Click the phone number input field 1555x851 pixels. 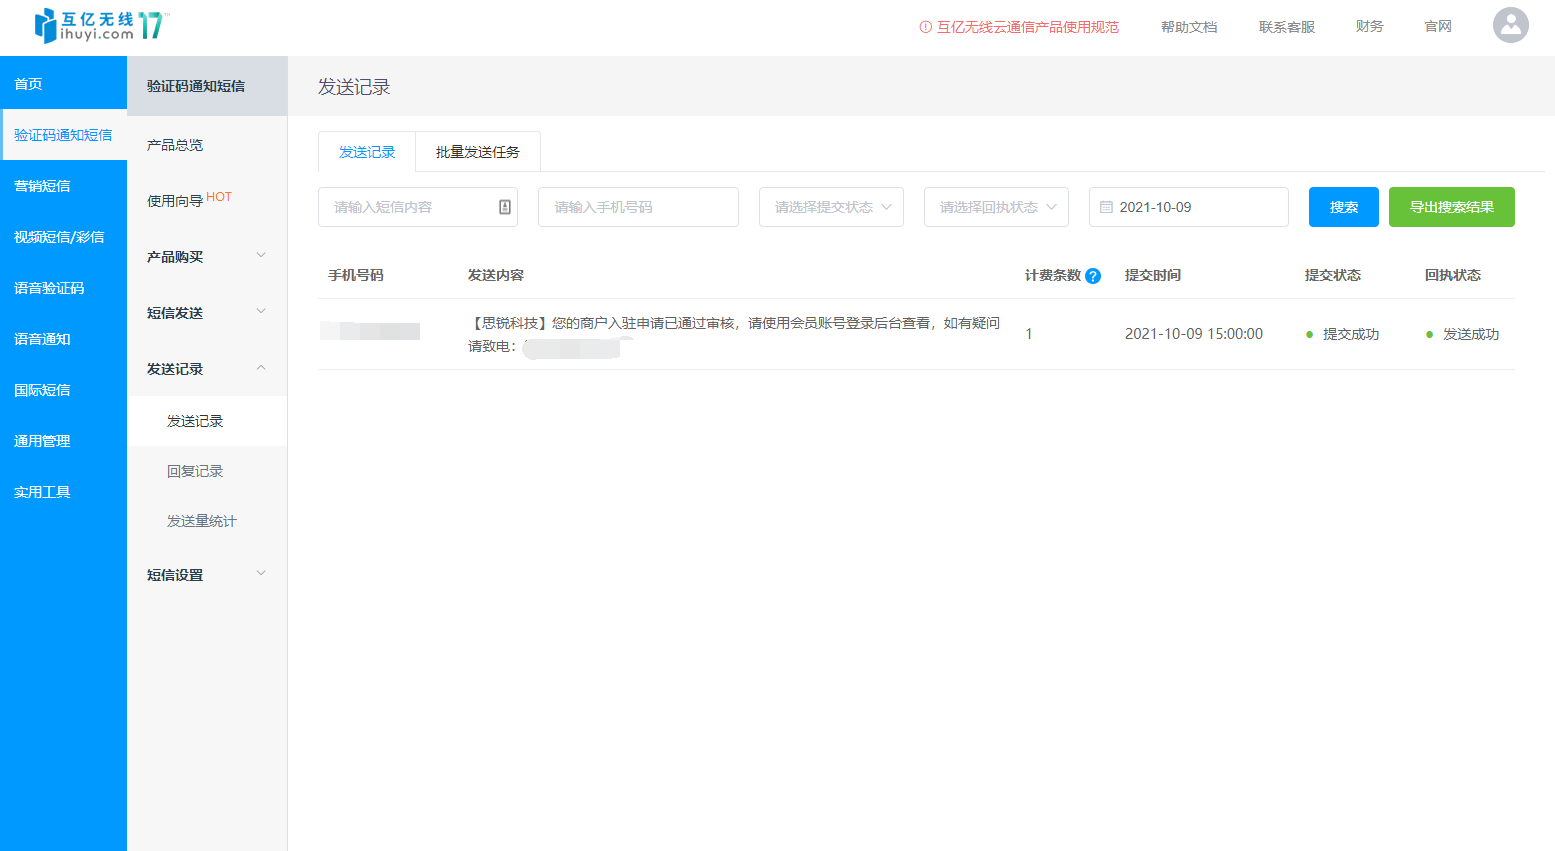pyautogui.click(x=638, y=207)
